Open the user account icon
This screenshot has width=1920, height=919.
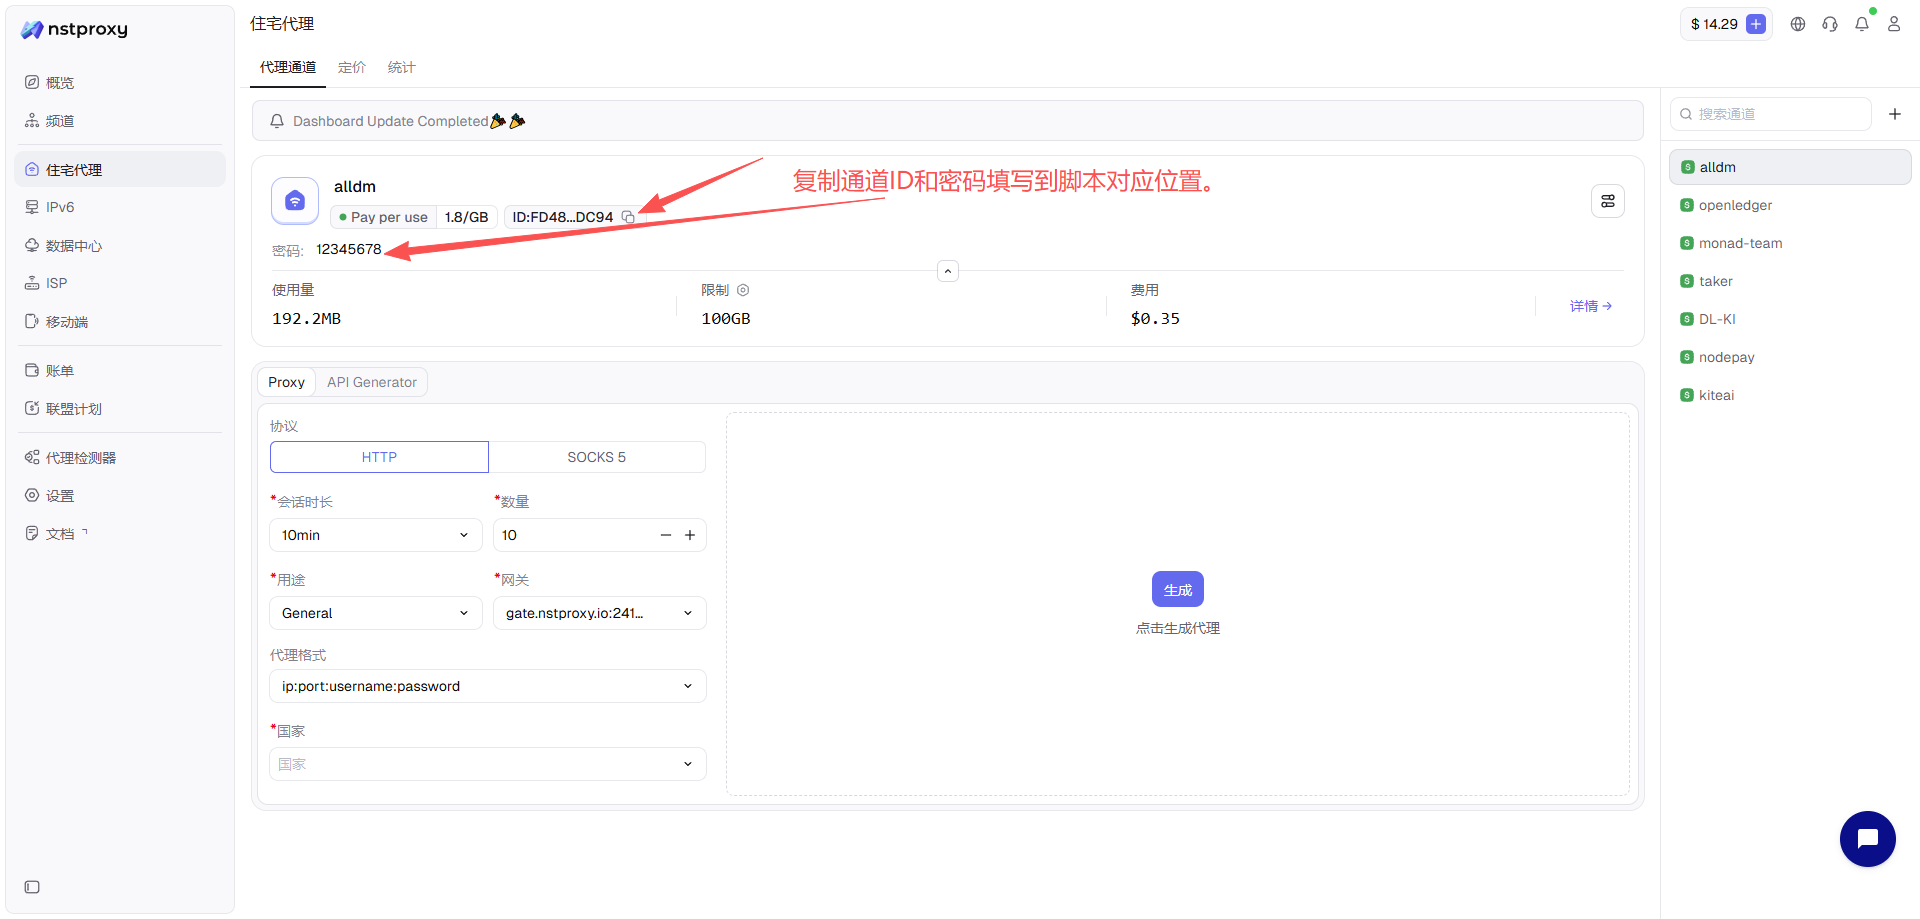[x=1894, y=24]
